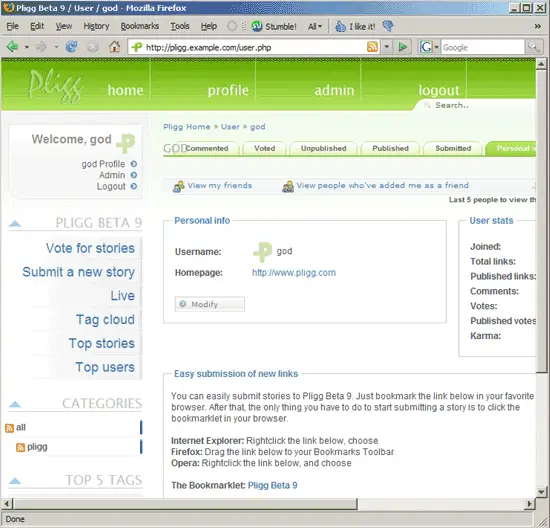Open the Tag cloud link
This screenshot has height=528, width=550.
[105, 320]
